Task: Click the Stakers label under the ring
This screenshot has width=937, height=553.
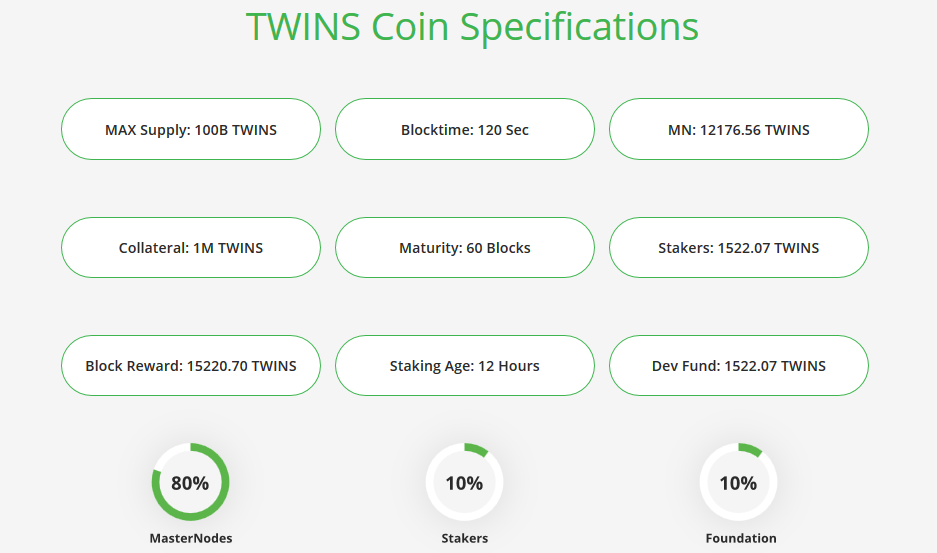Action: click(464, 538)
